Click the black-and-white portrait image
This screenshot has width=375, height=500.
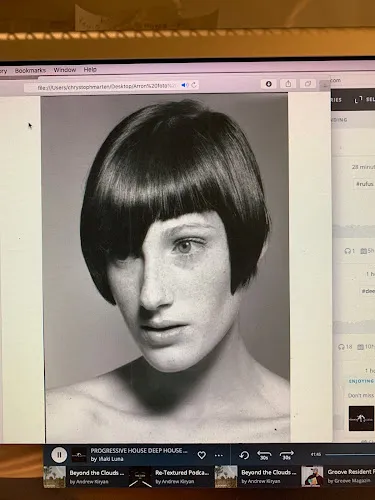click(166, 268)
